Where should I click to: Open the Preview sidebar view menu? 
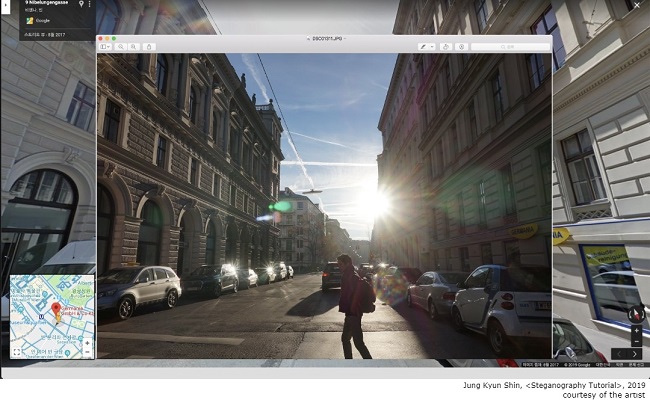pyautogui.click(x=105, y=46)
